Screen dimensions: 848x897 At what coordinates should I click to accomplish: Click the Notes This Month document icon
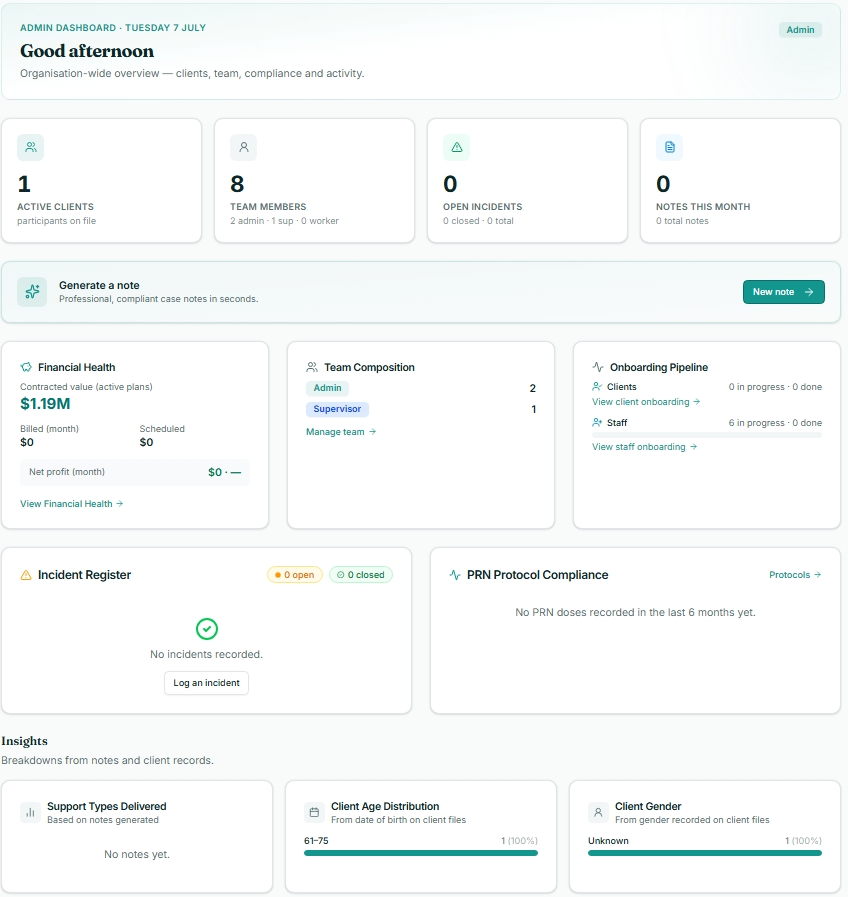(669, 147)
